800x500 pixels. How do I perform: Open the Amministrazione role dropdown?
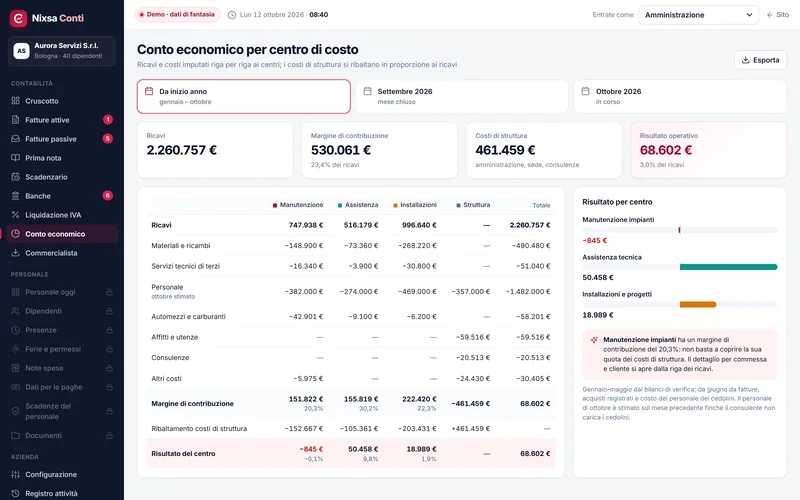[698, 15]
